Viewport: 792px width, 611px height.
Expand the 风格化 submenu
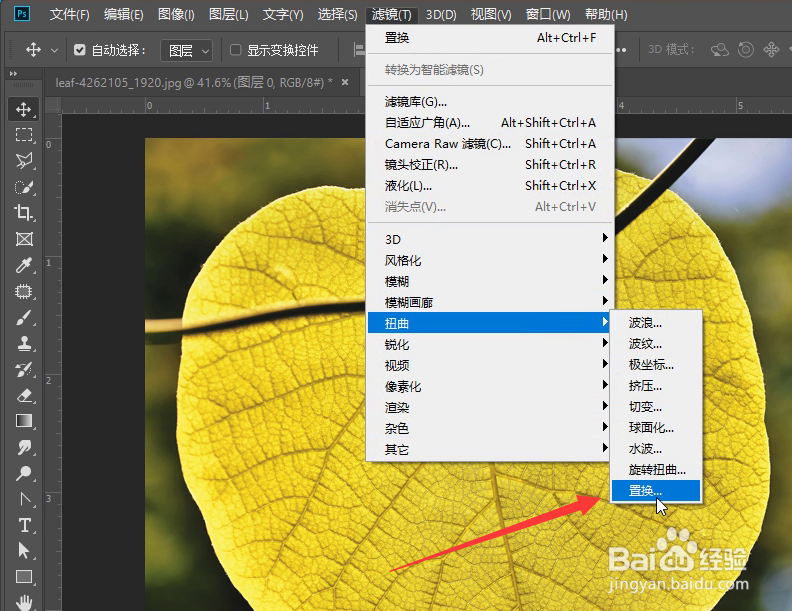click(489, 260)
